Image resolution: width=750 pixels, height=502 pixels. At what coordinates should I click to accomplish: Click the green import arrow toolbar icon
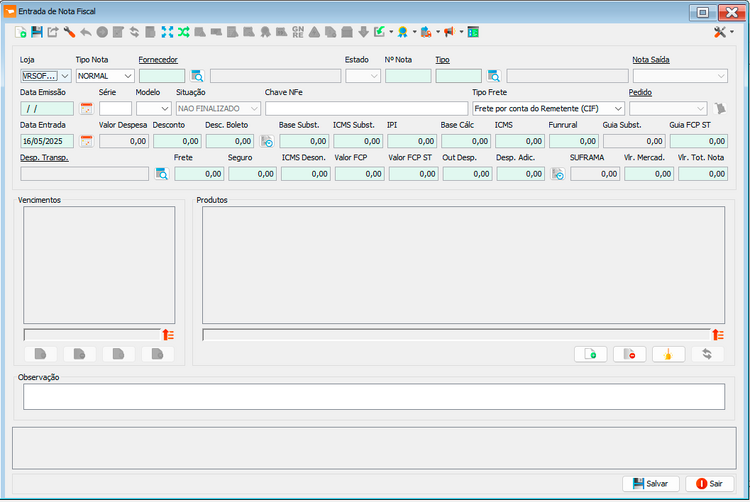(380, 33)
